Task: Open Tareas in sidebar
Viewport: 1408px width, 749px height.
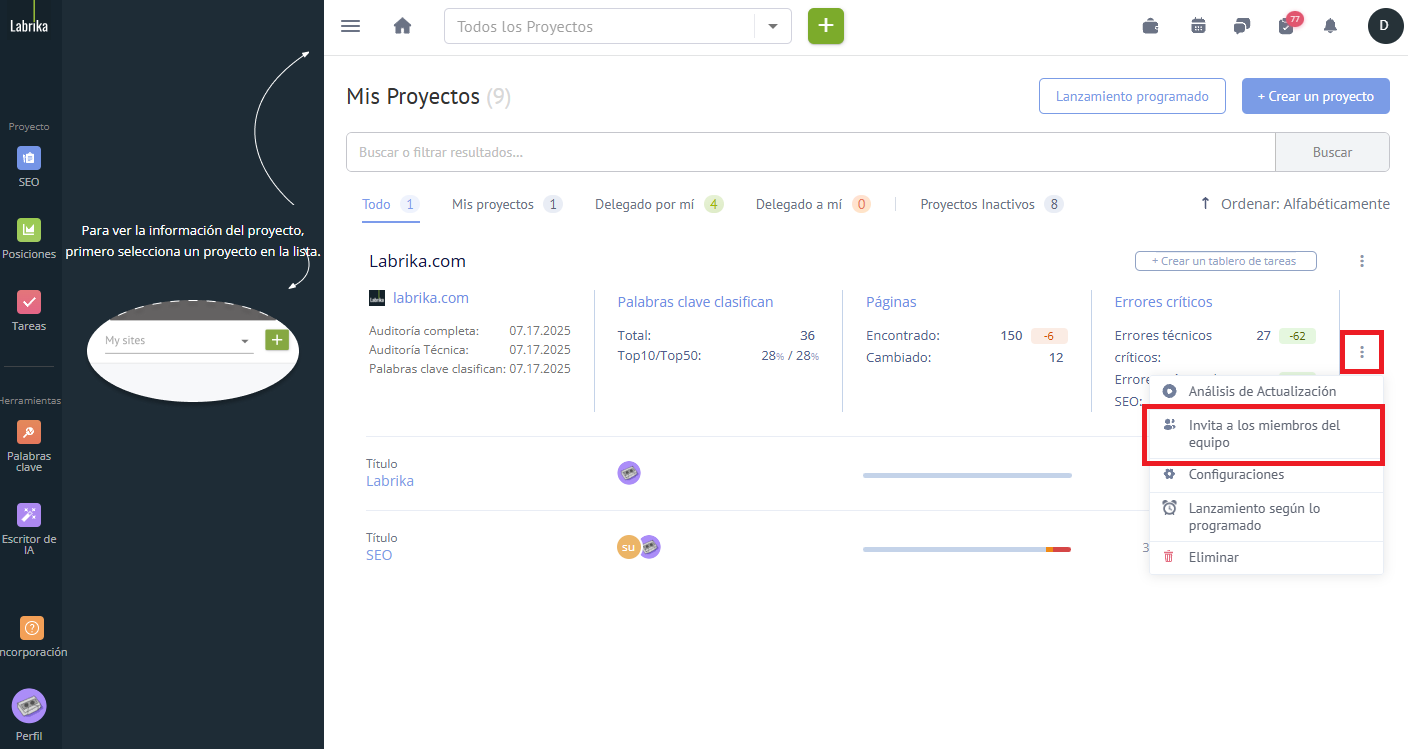Action: [x=29, y=311]
